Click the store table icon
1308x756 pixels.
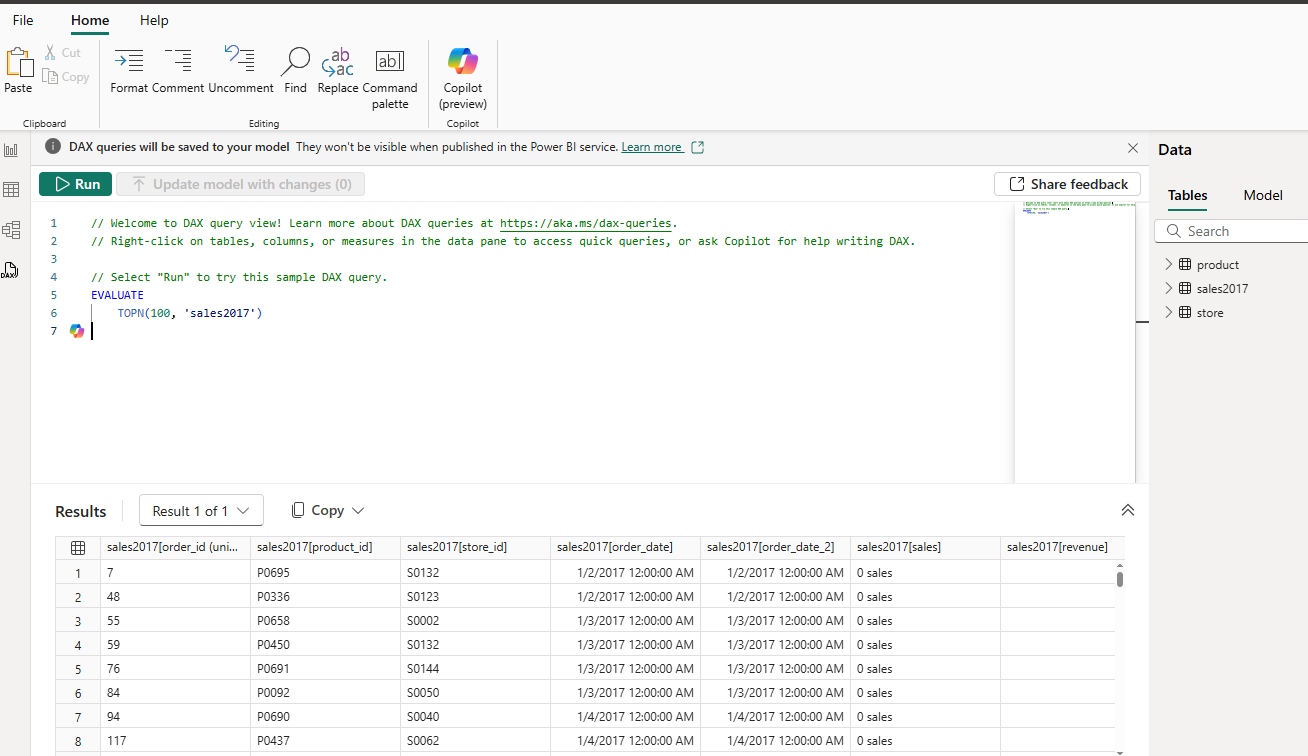click(1185, 313)
